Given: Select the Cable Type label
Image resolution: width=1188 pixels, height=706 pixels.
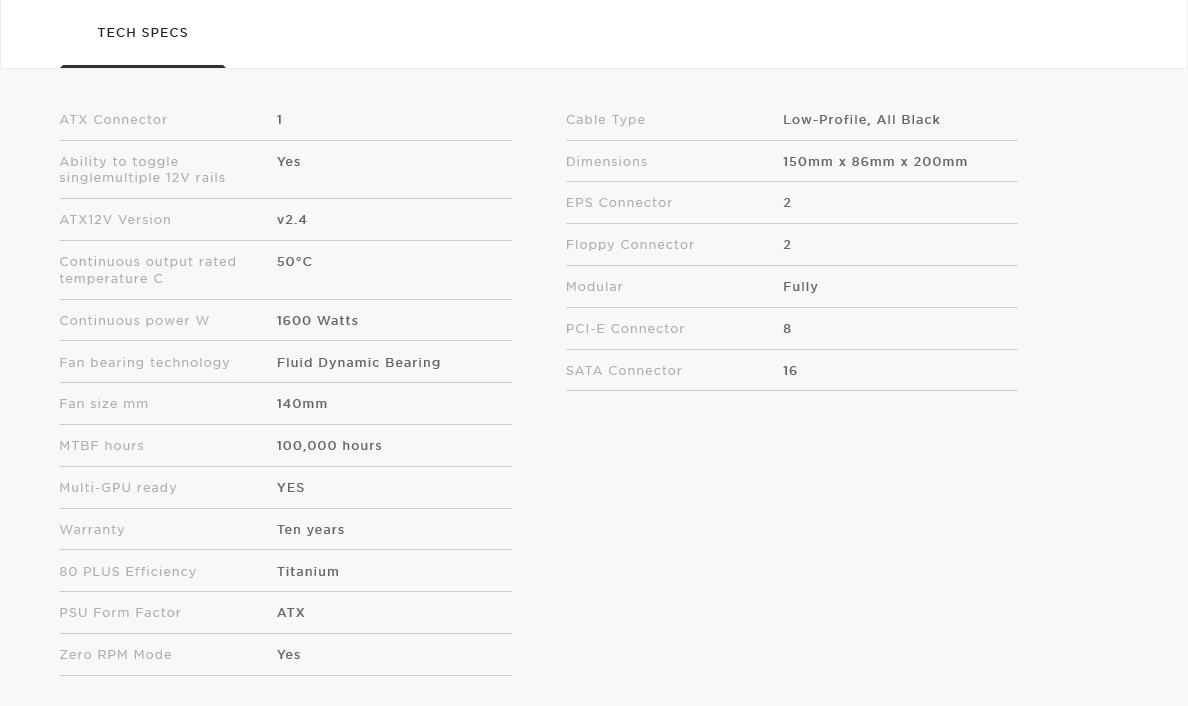Looking at the screenshot, I should [605, 120].
